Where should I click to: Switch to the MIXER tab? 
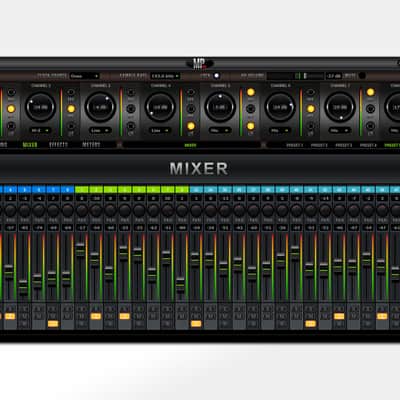(30, 145)
